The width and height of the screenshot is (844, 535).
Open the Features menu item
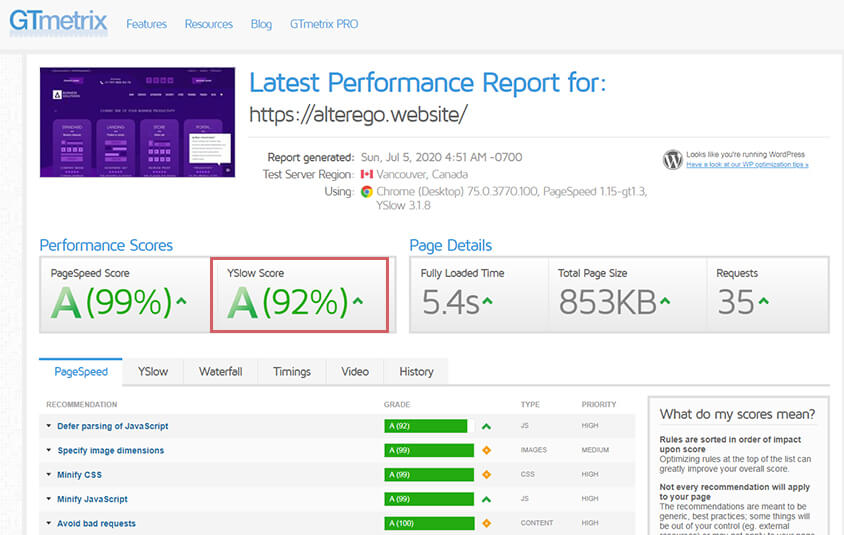(x=146, y=24)
